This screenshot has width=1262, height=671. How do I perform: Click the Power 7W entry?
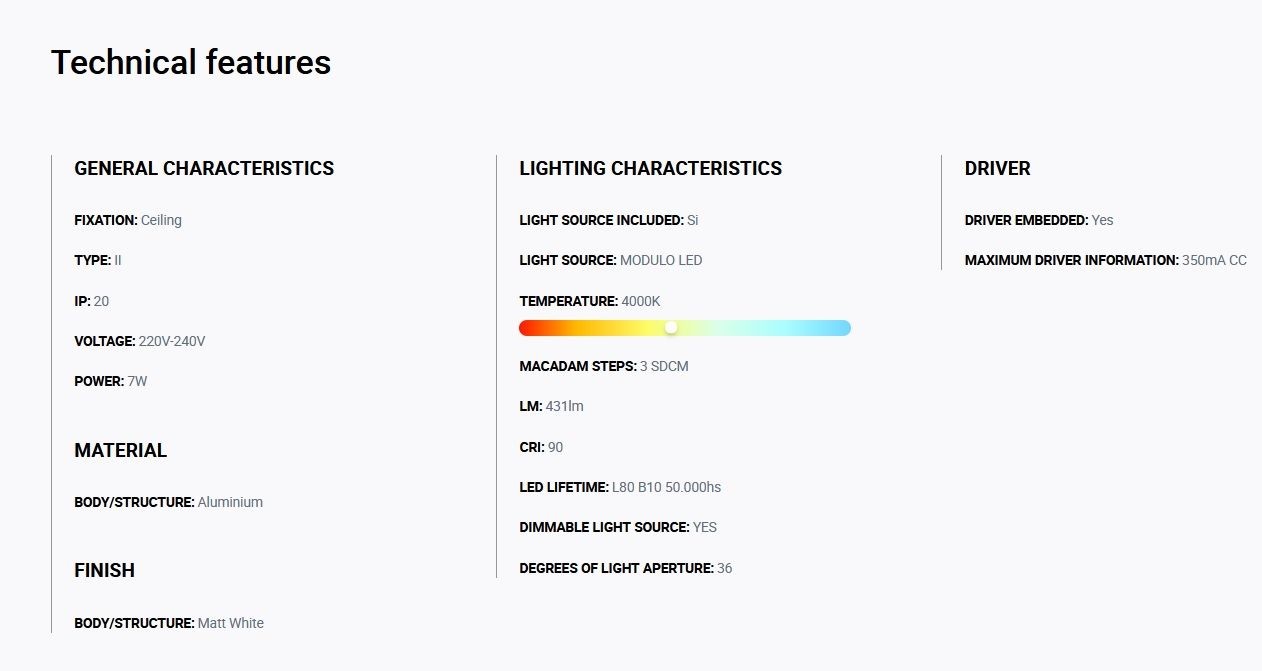coord(111,381)
